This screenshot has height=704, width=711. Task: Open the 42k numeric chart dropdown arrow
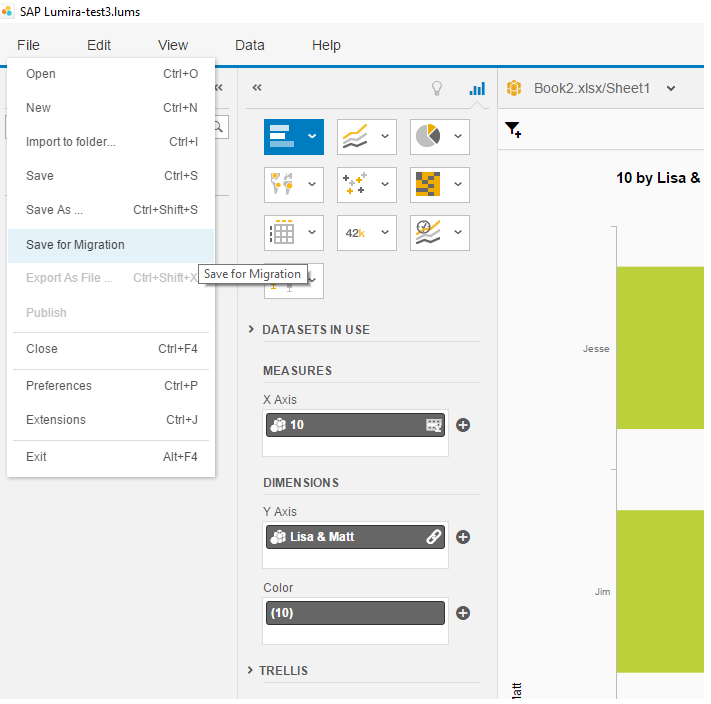(385, 232)
